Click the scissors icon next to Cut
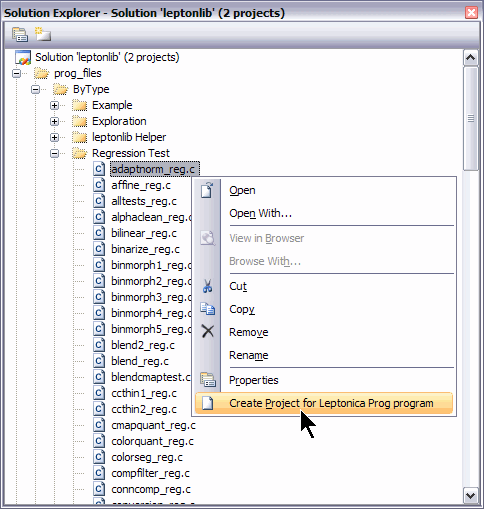Image resolution: width=484 pixels, height=509 pixels. click(x=208, y=286)
